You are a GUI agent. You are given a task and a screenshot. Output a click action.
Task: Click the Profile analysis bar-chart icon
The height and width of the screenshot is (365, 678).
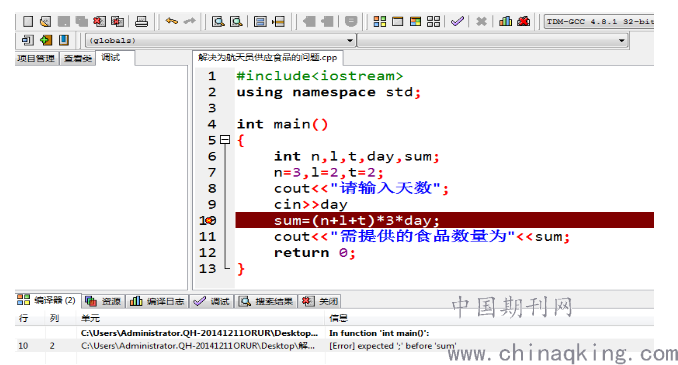505,21
